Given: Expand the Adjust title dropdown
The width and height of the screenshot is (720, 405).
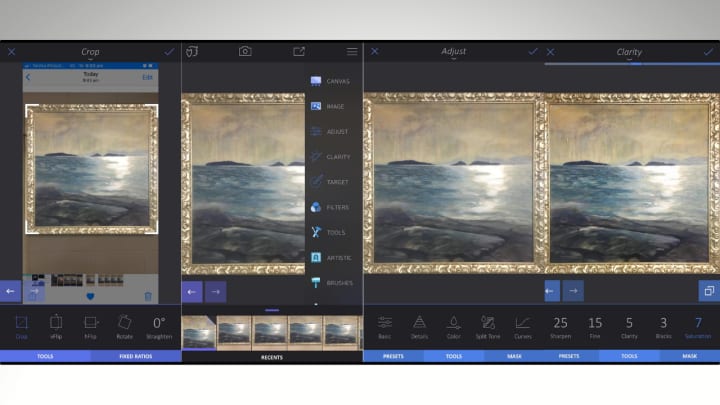Looking at the screenshot, I should [x=454, y=53].
